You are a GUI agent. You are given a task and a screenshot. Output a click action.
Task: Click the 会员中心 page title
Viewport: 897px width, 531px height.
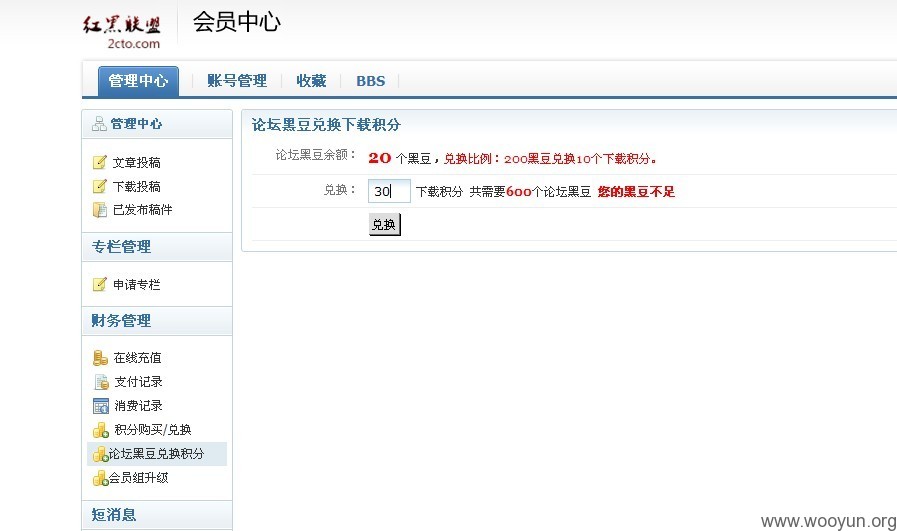pyautogui.click(x=236, y=23)
